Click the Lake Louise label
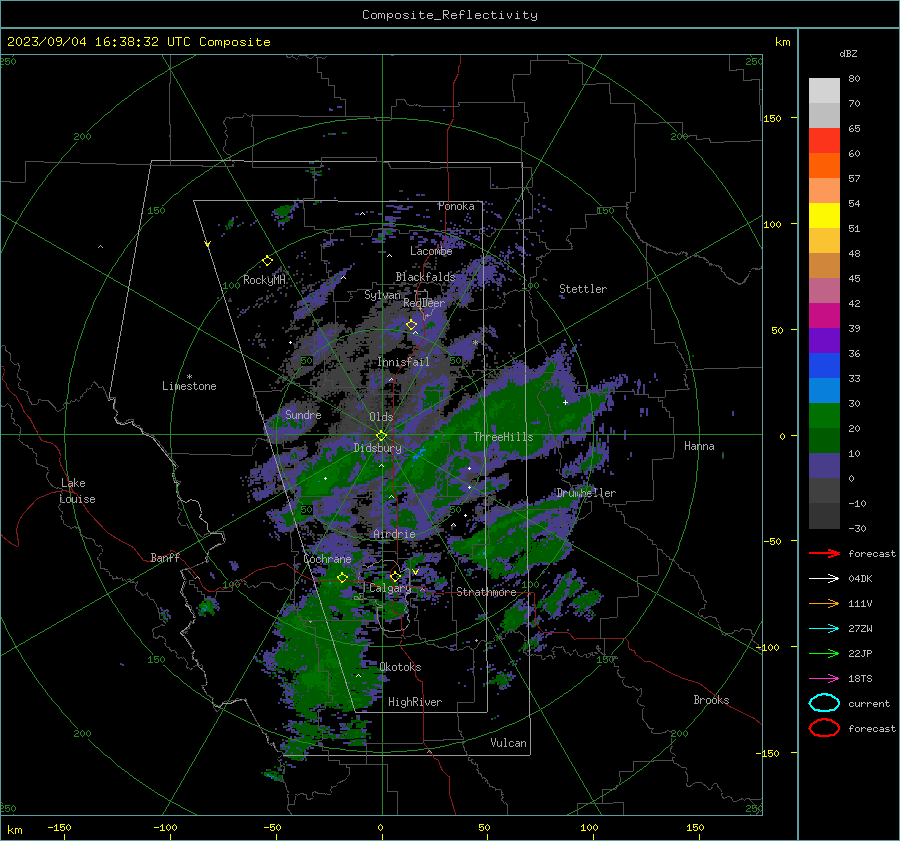Viewport: 900px width, 841px height. tap(77, 491)
